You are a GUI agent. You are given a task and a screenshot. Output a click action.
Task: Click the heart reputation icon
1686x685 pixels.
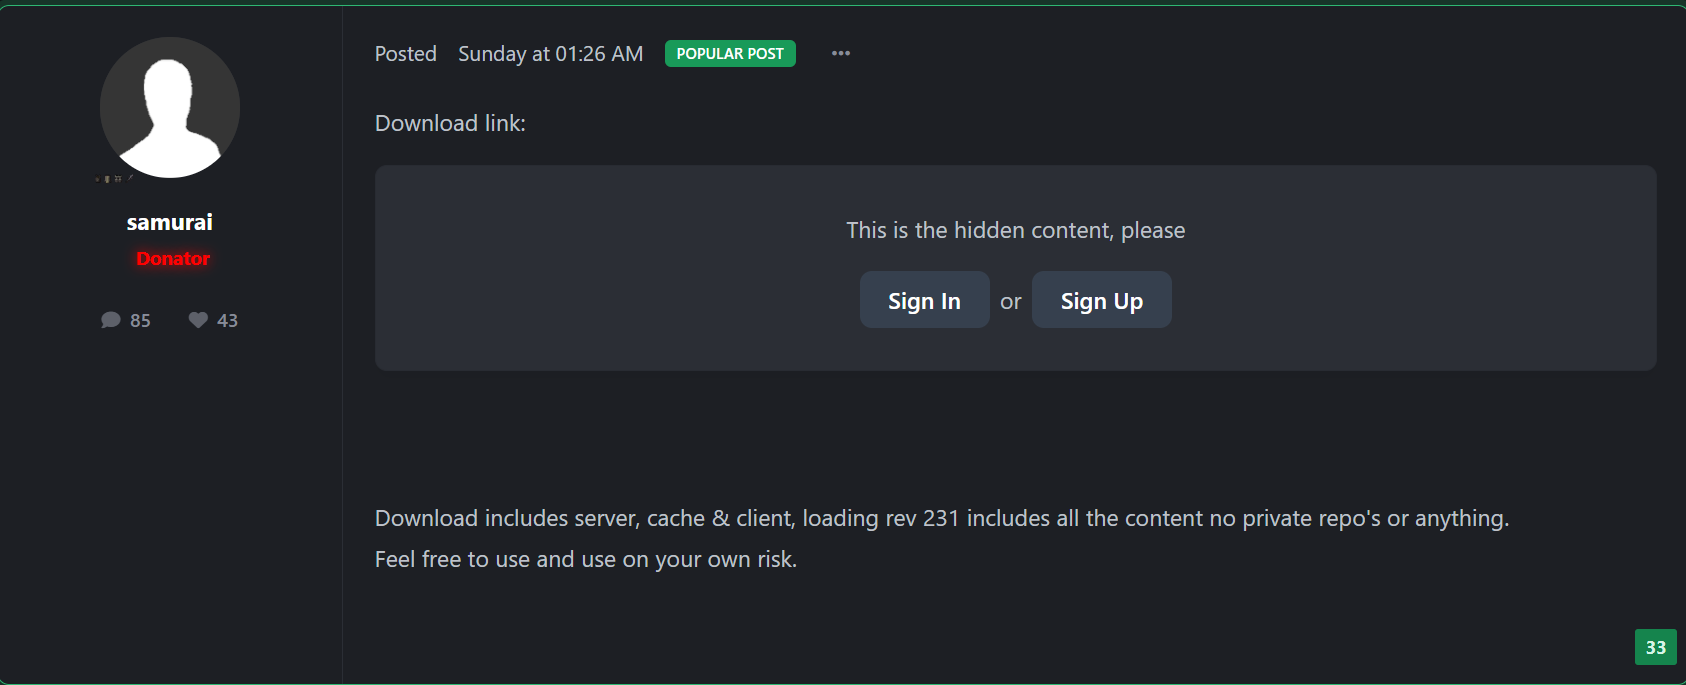(198, 320)
